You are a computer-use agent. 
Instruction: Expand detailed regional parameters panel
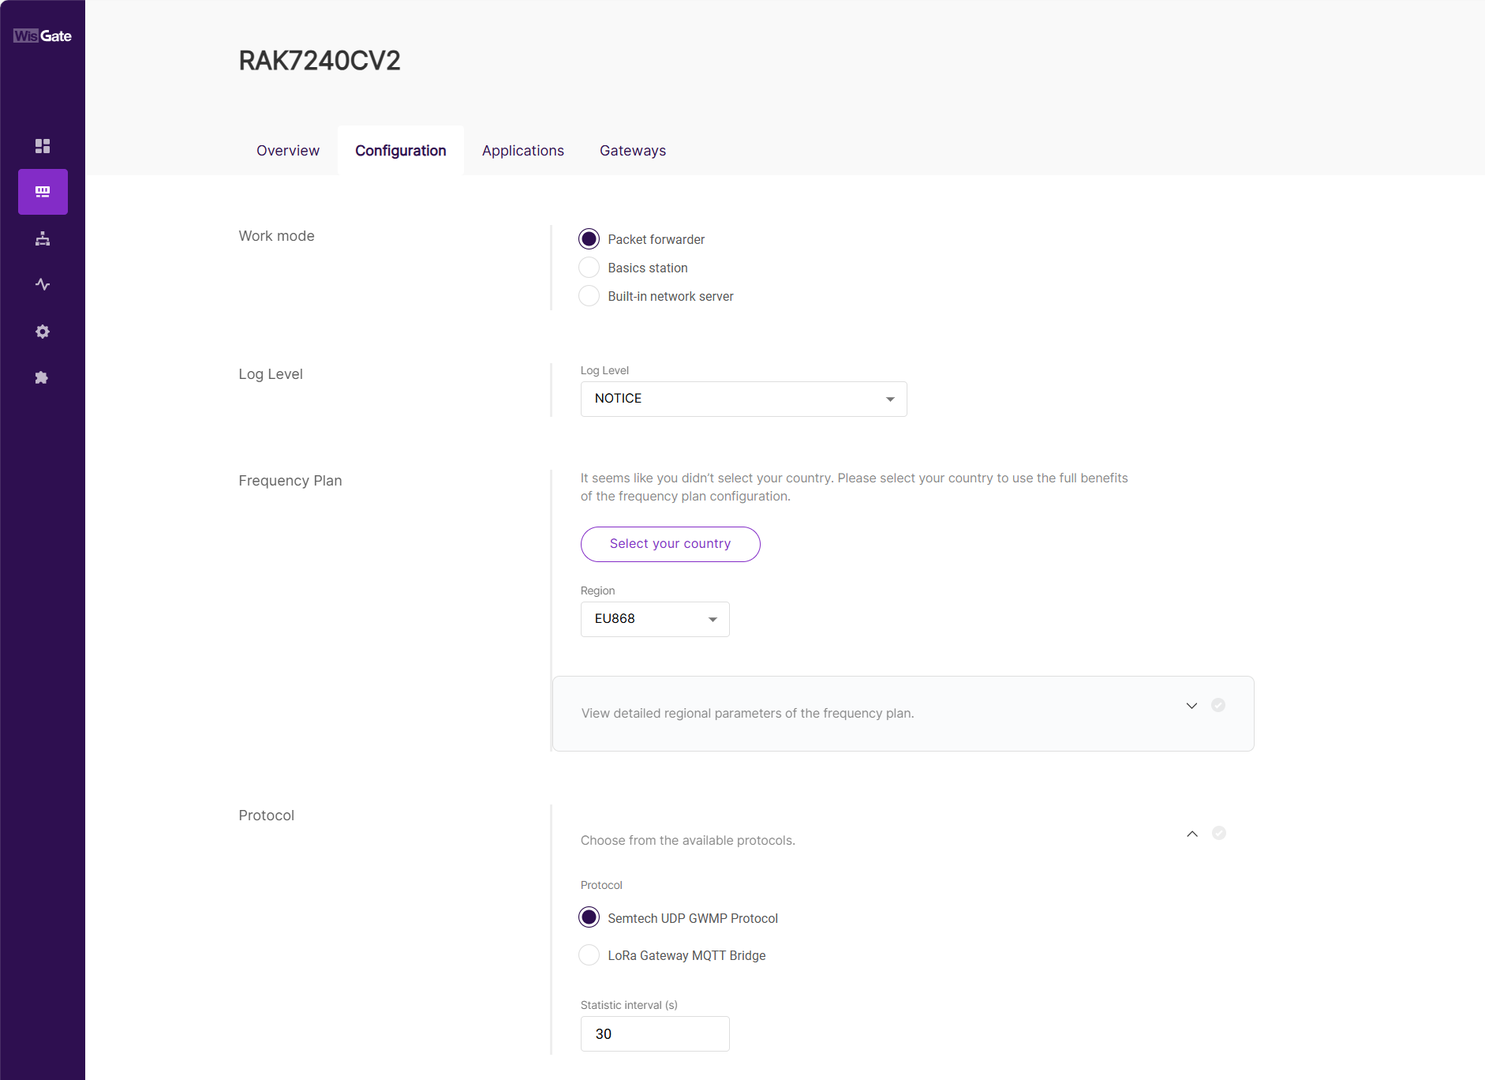tap(1191, 706)
